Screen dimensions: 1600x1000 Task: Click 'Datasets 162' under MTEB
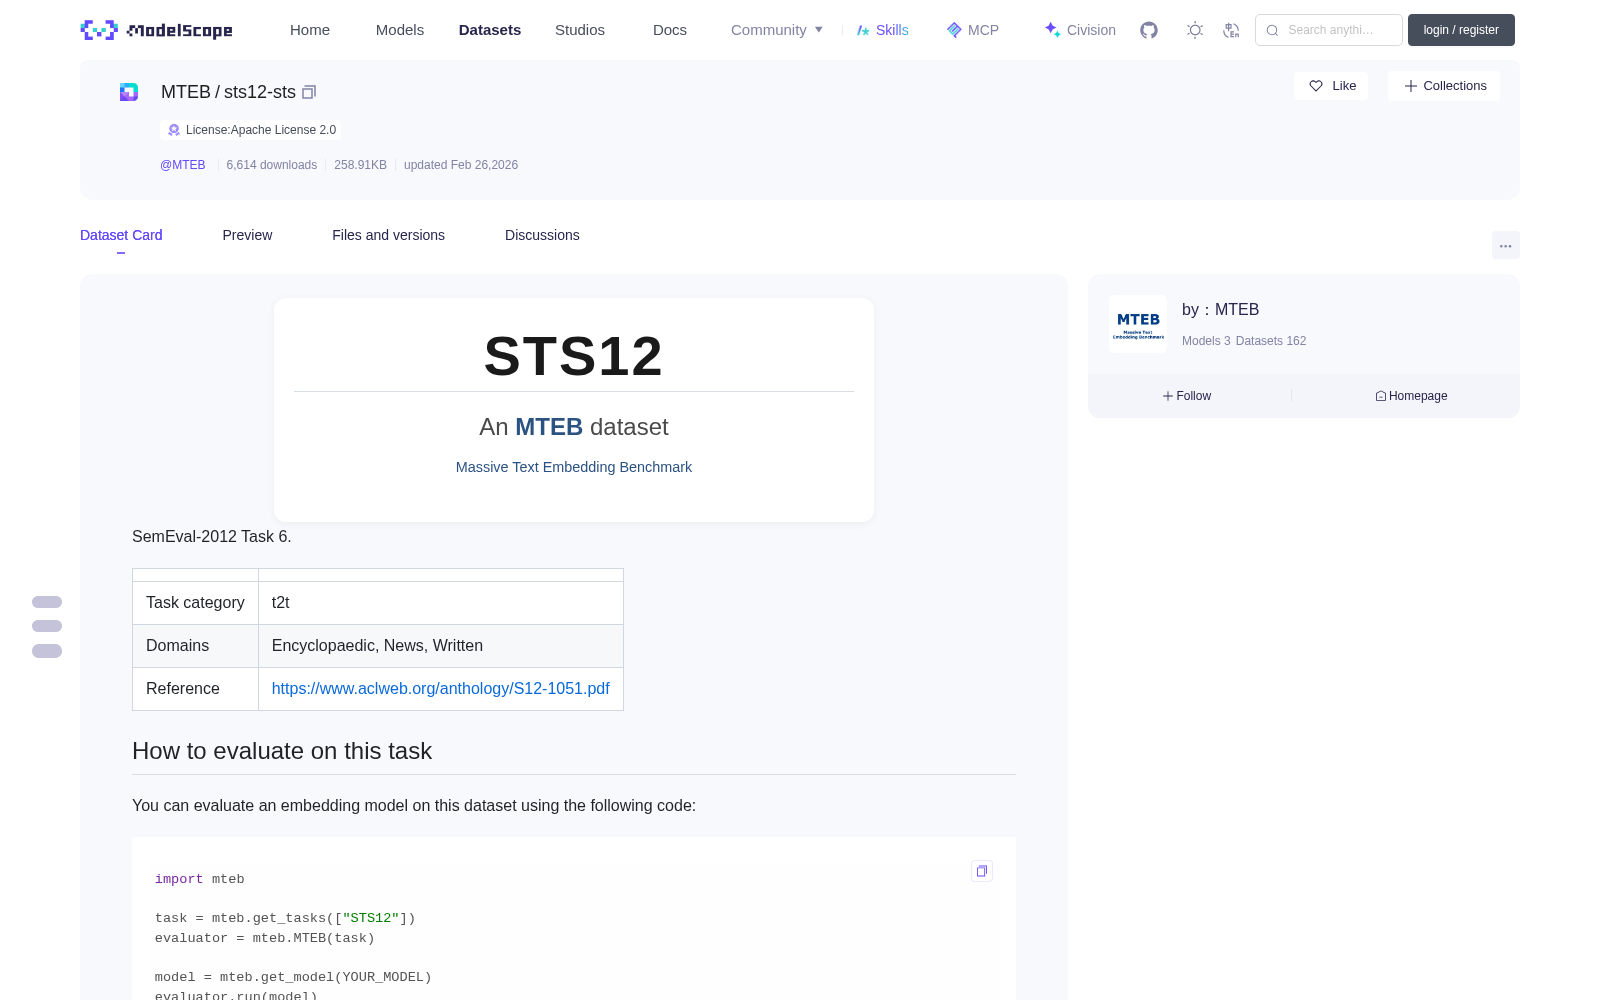tap(1271, 341)
